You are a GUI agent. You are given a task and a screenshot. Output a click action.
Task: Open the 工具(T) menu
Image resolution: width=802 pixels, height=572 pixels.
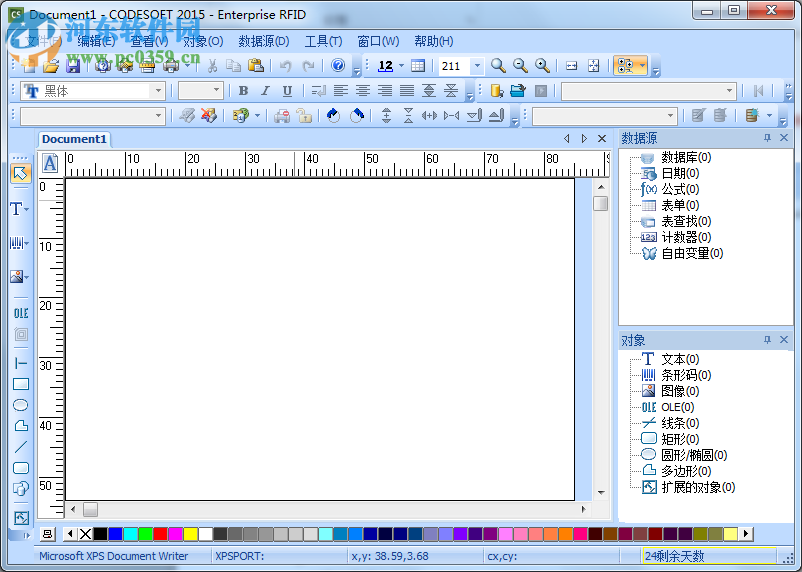[323, 41]
